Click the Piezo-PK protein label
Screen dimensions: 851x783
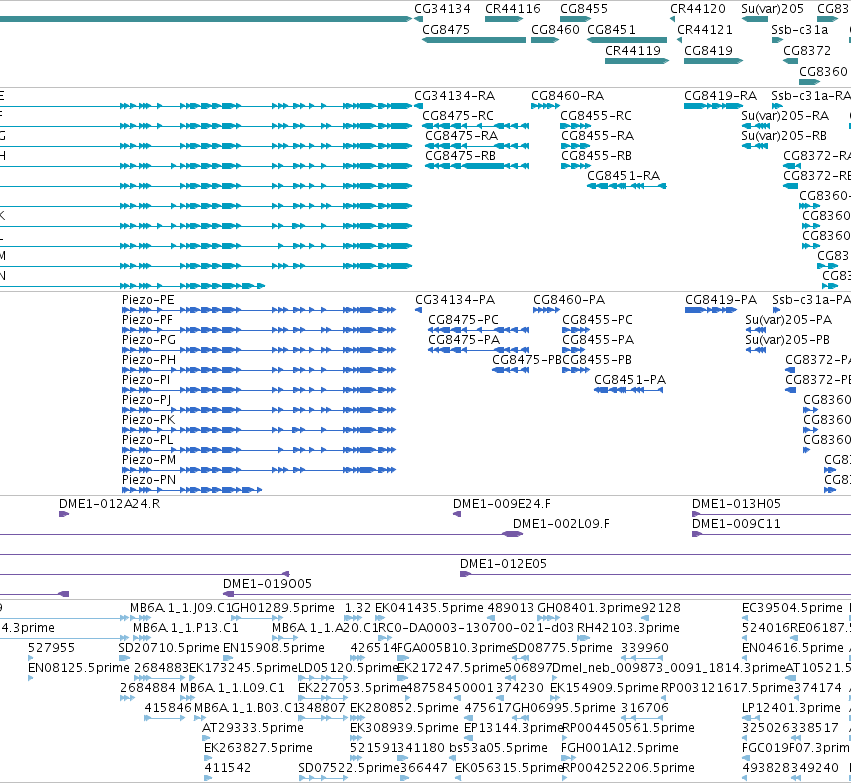pyautogui.click(x=148, y=421)
